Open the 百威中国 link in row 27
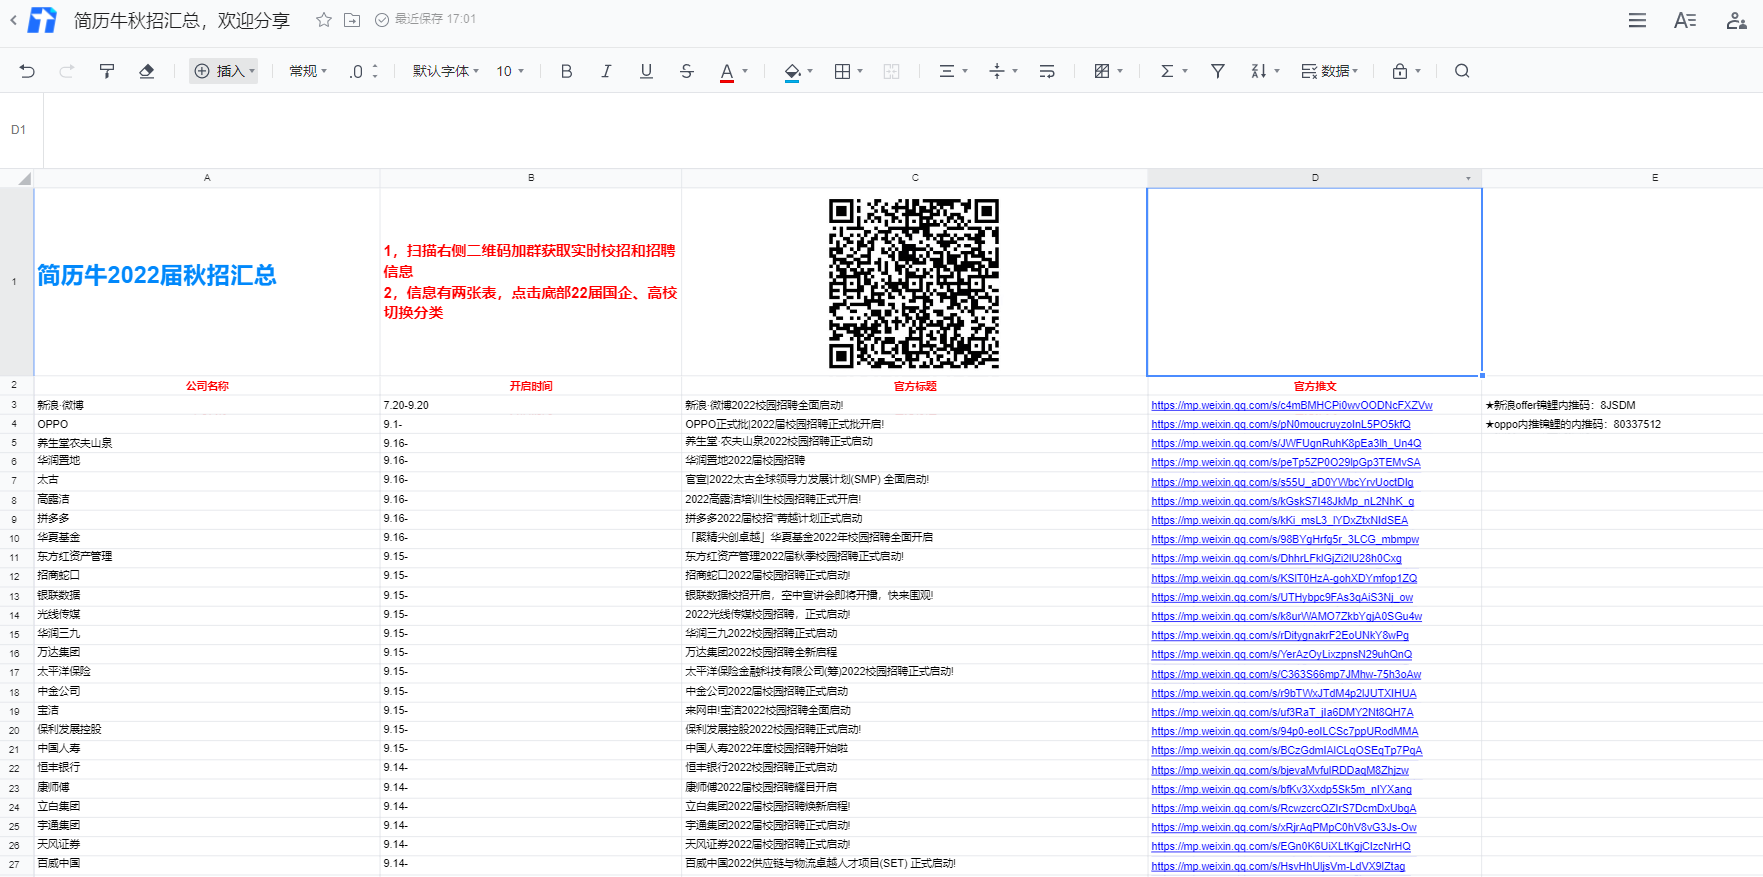 point(1278,866)
